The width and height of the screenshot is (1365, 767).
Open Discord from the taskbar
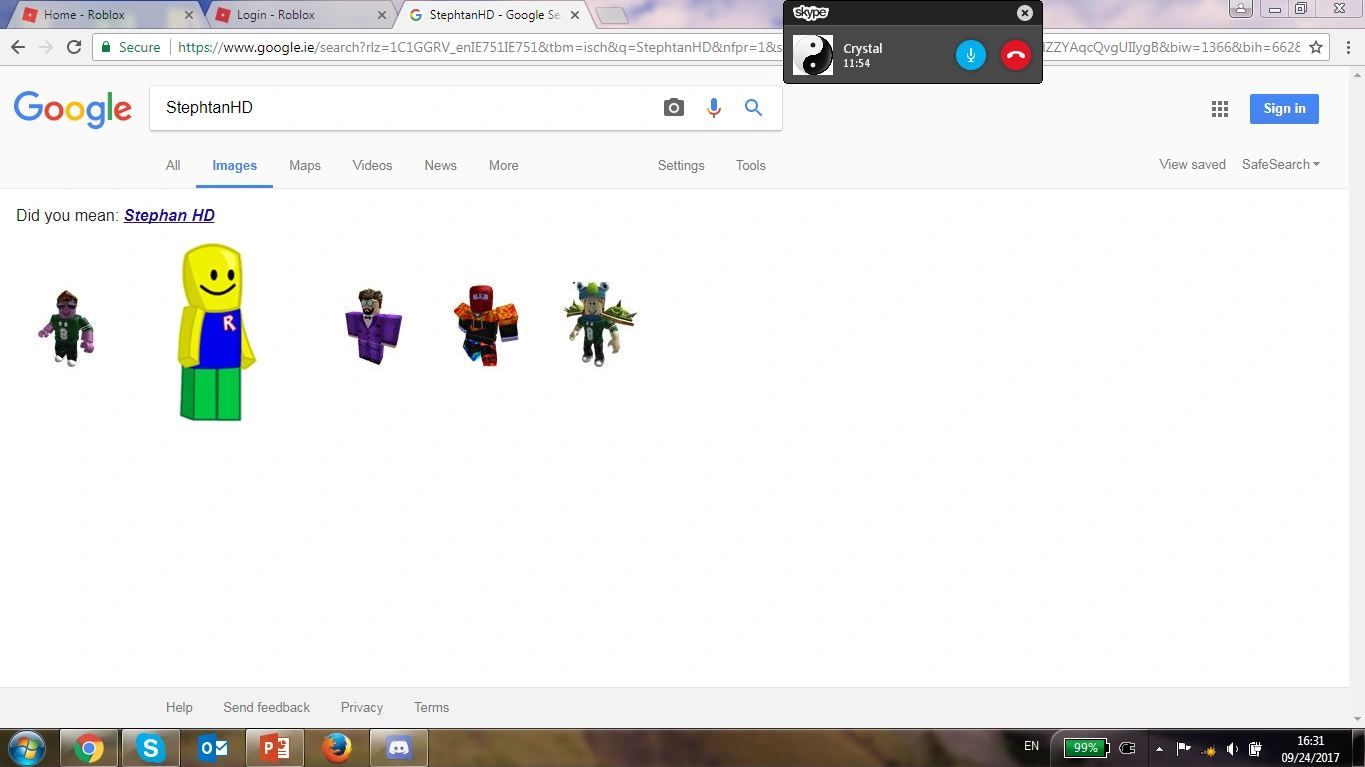[399, 748]
